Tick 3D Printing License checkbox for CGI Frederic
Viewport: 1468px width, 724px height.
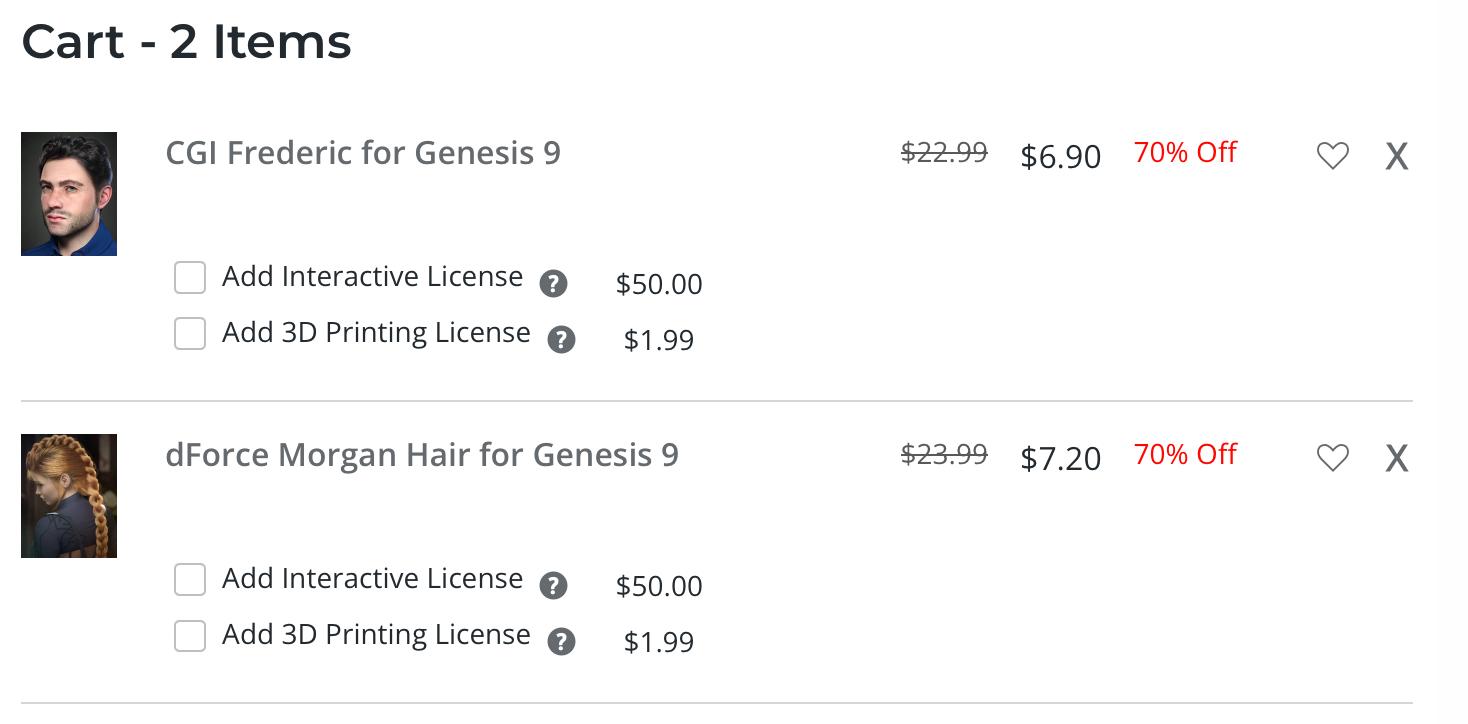[x=190, y=333]
